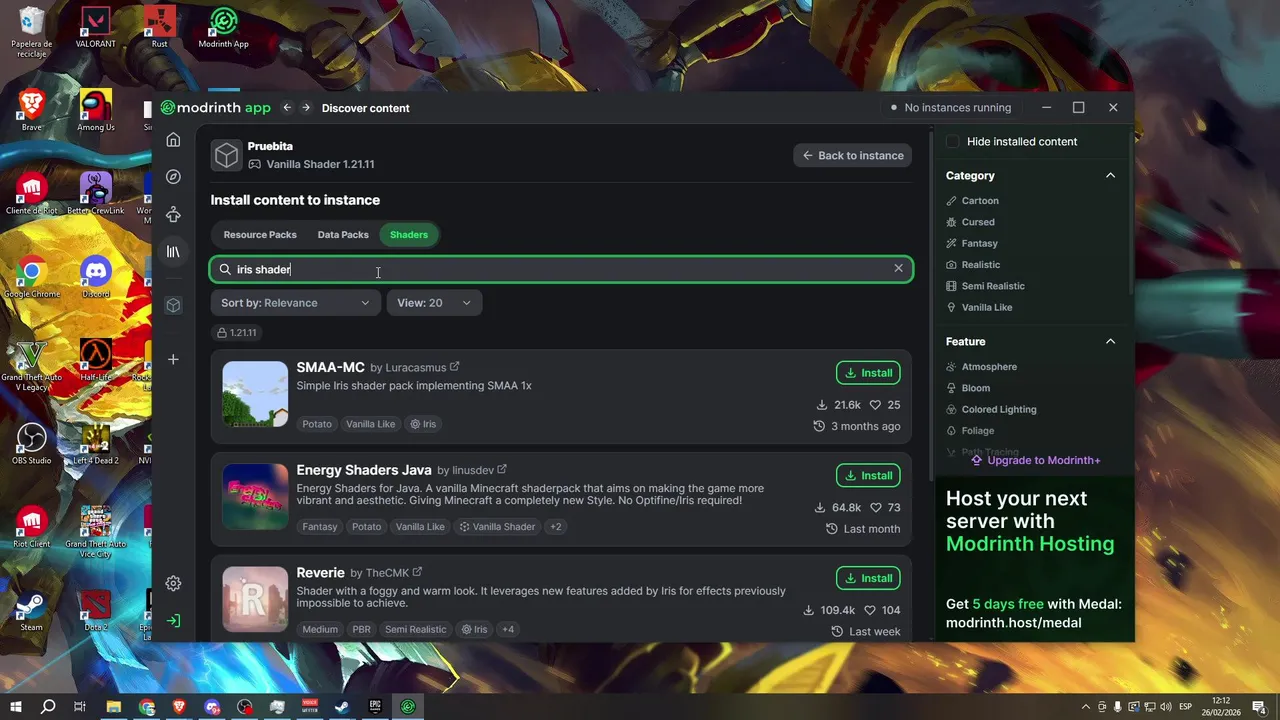Open the external link icon next to TheCMK
Viewport: 1280px width, 720px height.
417,572
